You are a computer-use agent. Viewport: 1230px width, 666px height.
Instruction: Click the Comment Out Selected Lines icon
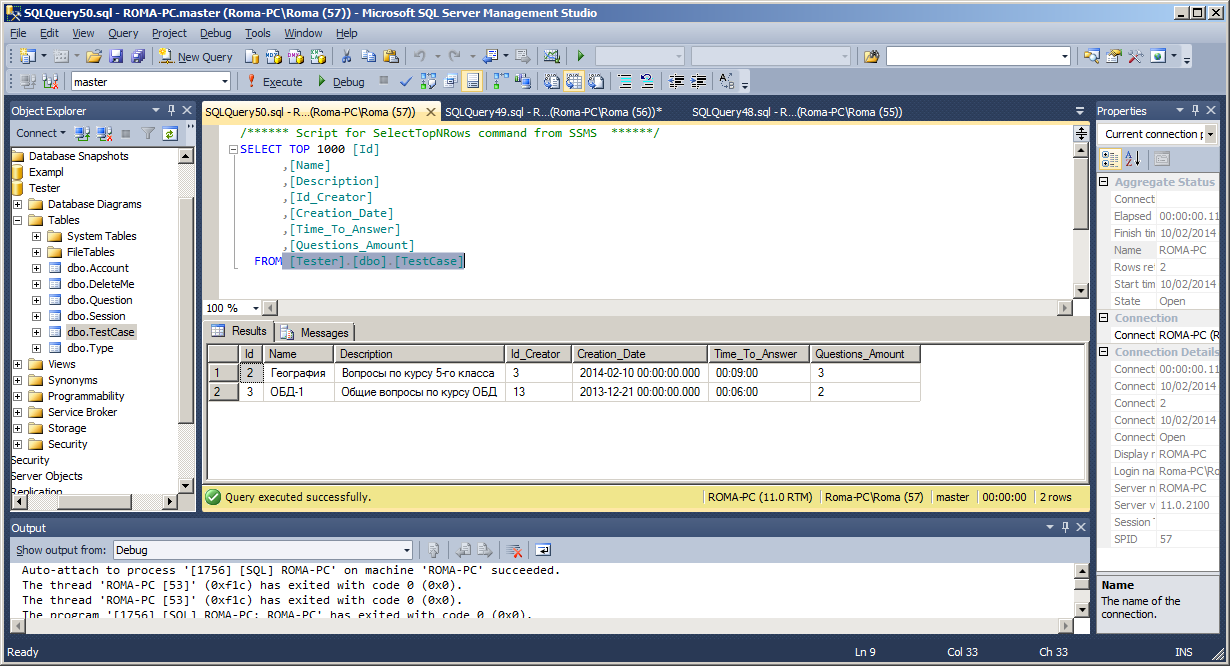pos(624,82)
